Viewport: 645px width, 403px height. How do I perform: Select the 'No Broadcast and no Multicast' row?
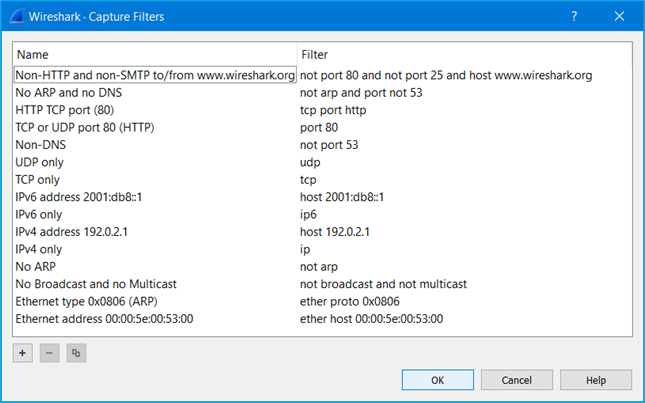(322, 284)
